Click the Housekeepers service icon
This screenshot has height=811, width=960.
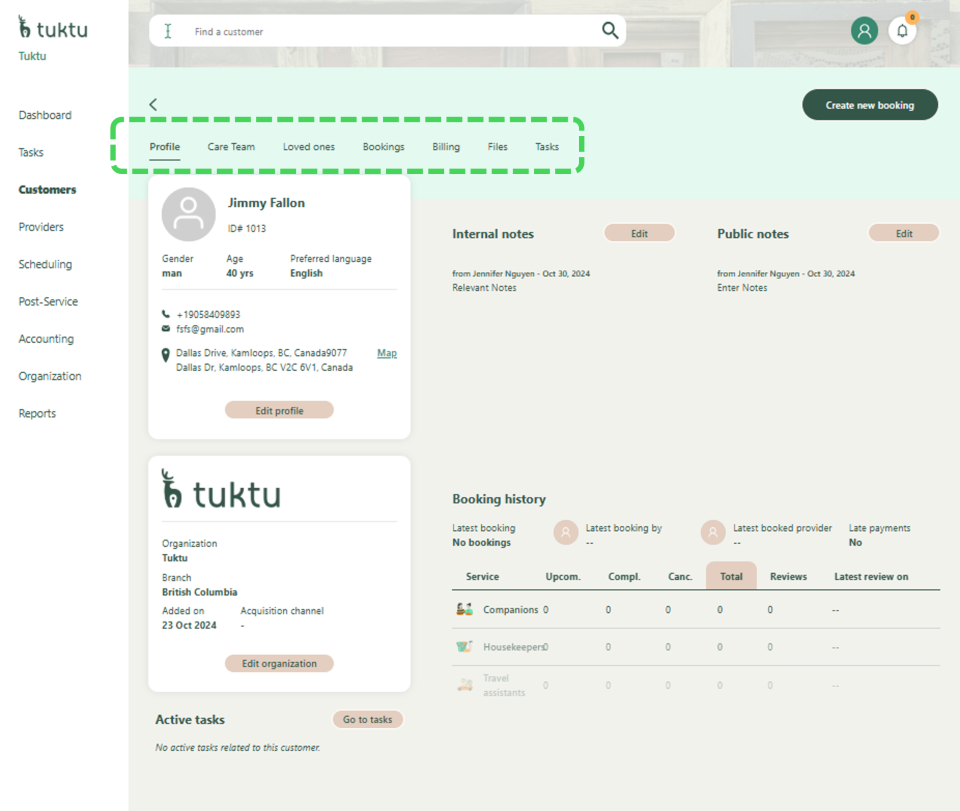click(x=464, y=647)
